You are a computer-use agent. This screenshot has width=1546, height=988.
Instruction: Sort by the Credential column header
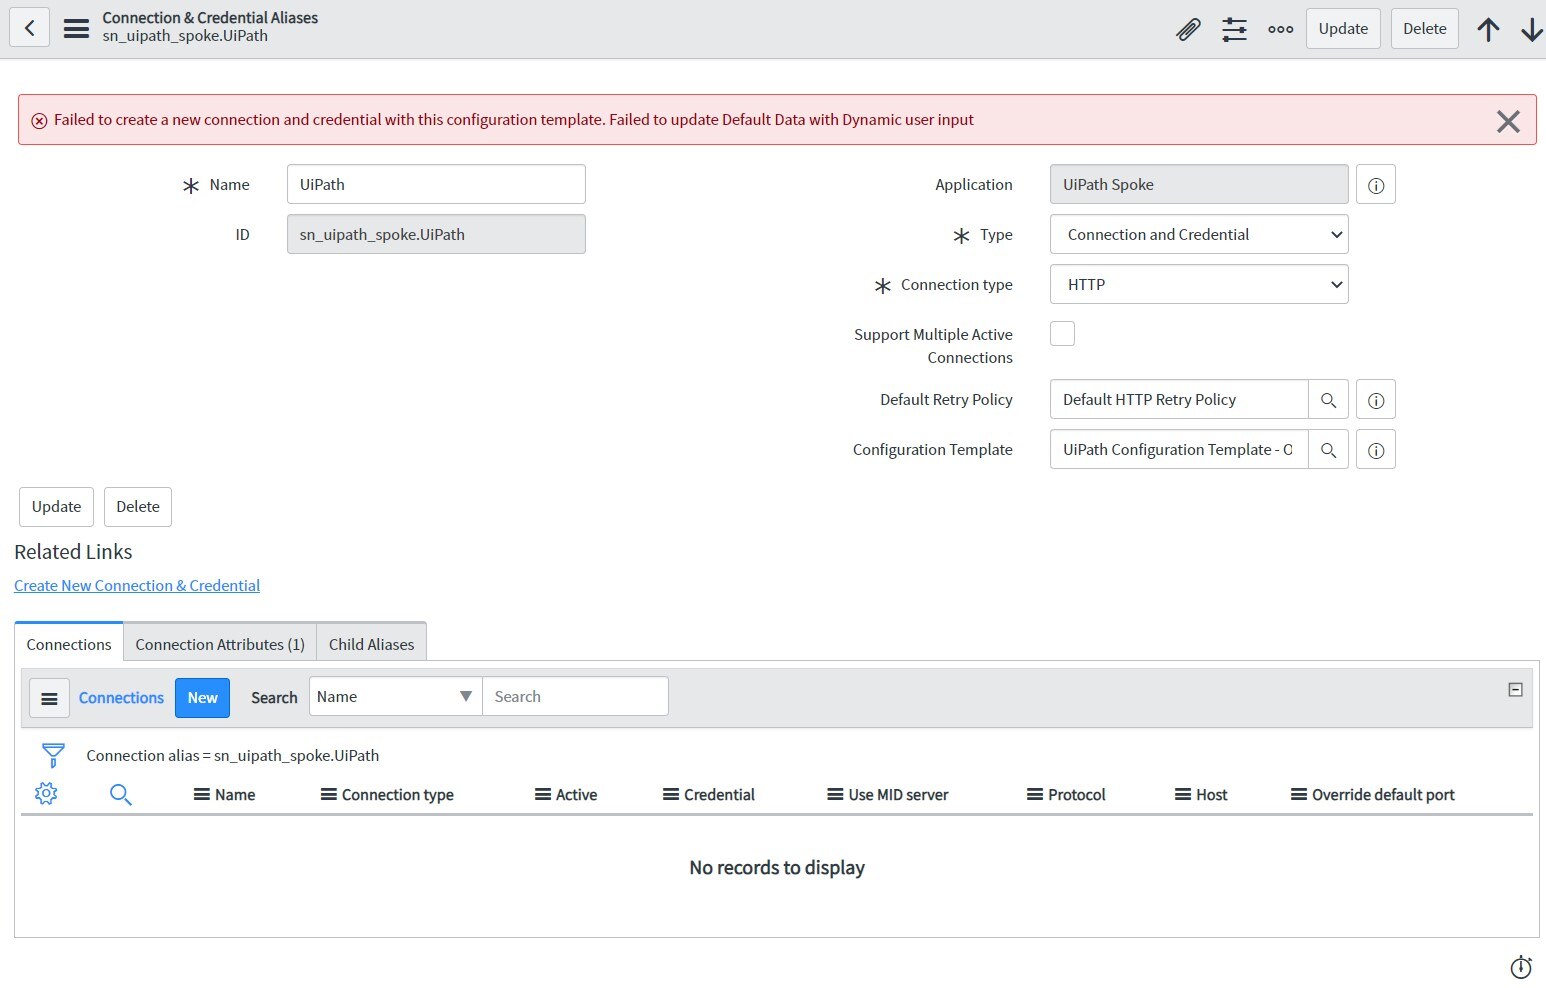click(720, 795)
